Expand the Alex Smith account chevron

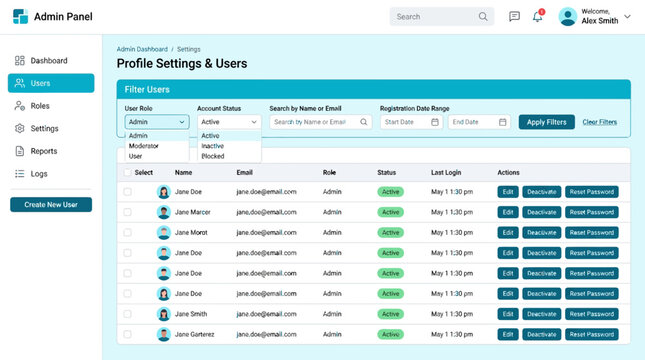coord(627,16)
